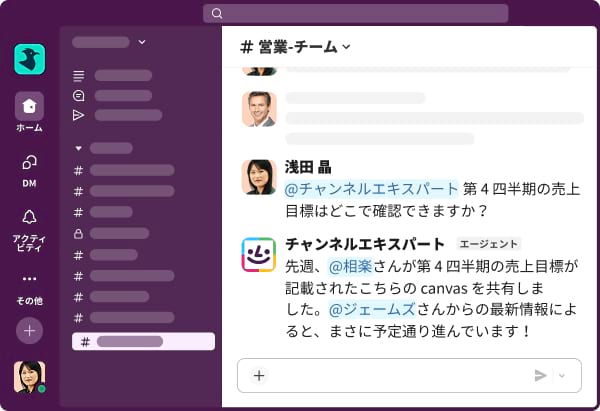
Task: Click the エージェント badge
Action: pos(488,244)
